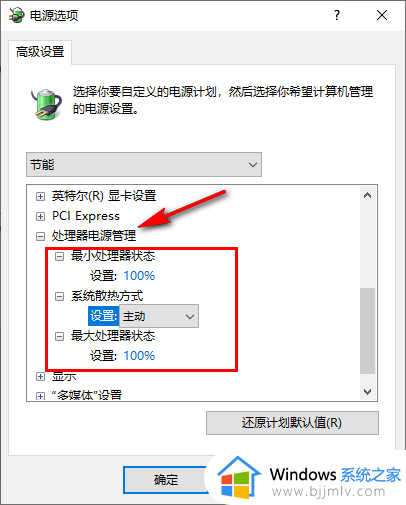Click the scrollbar up arrow
Image resolution: width=406 pixels, height=505 pixels.
coord(368,195)
